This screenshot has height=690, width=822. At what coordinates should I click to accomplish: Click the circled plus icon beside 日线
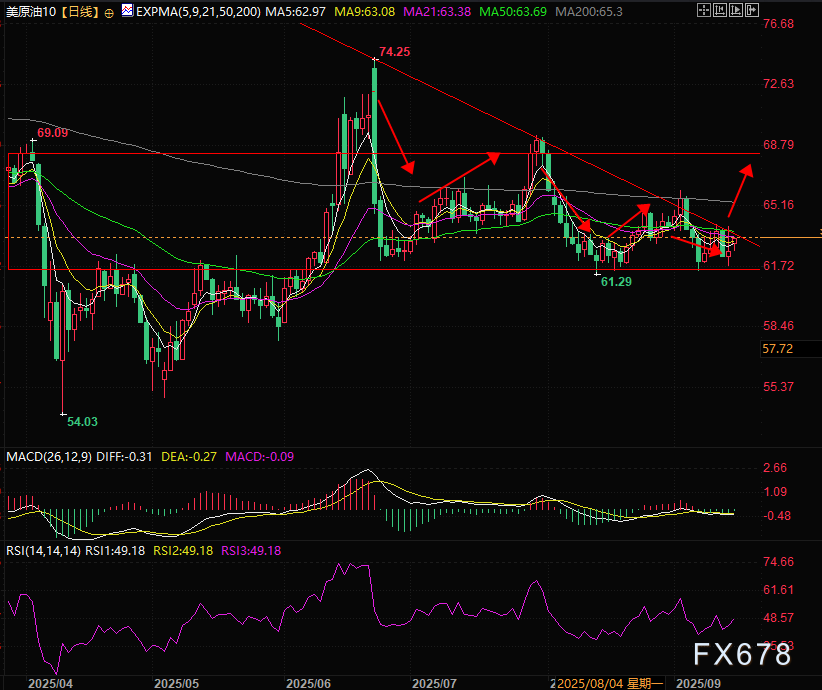tap(108, 11)
